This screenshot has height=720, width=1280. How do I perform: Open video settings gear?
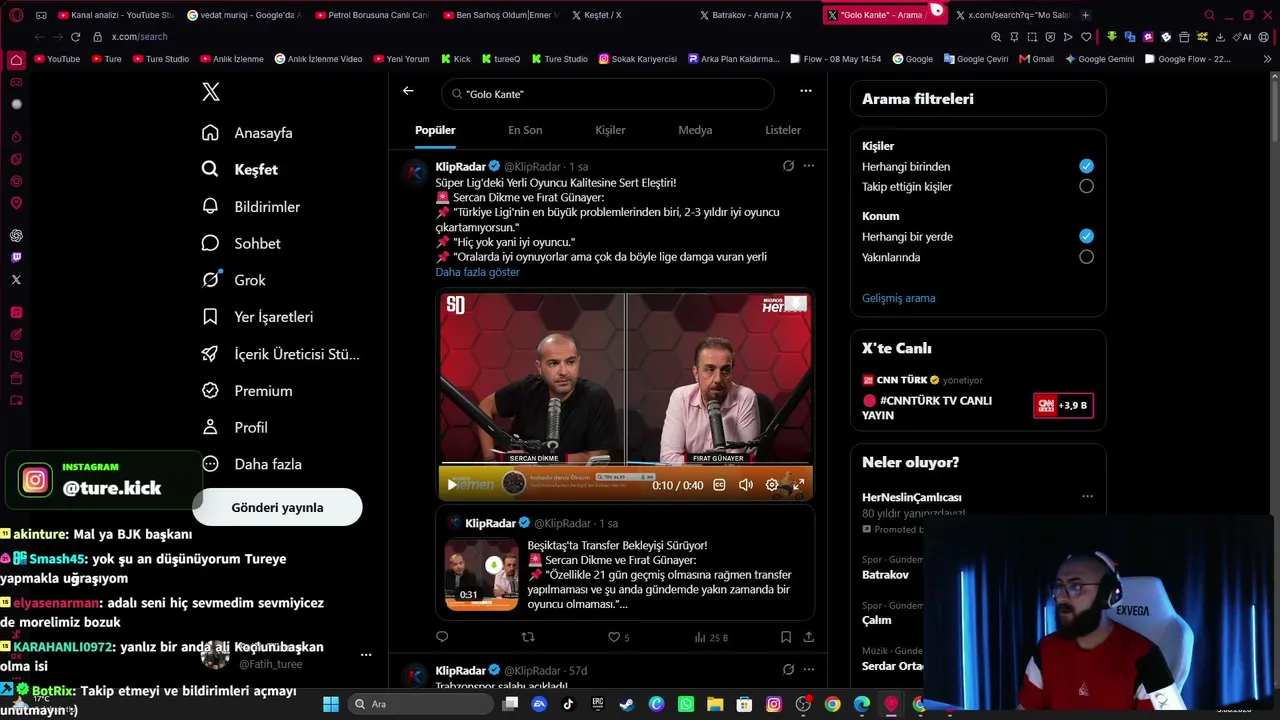[772, 485]
